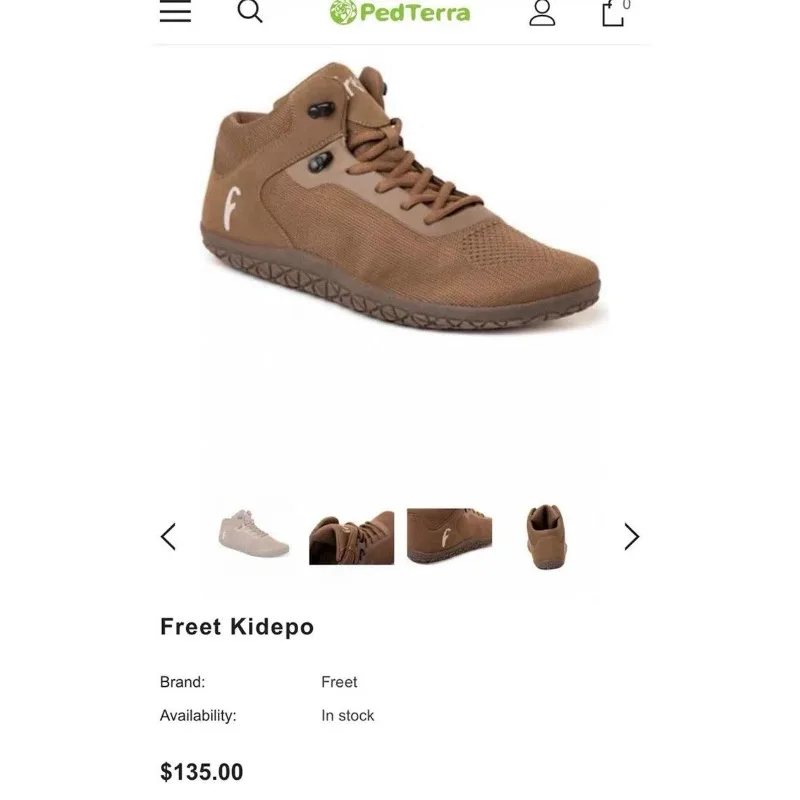Screen dimensions: 800x800
Task: Click the Freet Kidepo product title
Action: (237, 627)
